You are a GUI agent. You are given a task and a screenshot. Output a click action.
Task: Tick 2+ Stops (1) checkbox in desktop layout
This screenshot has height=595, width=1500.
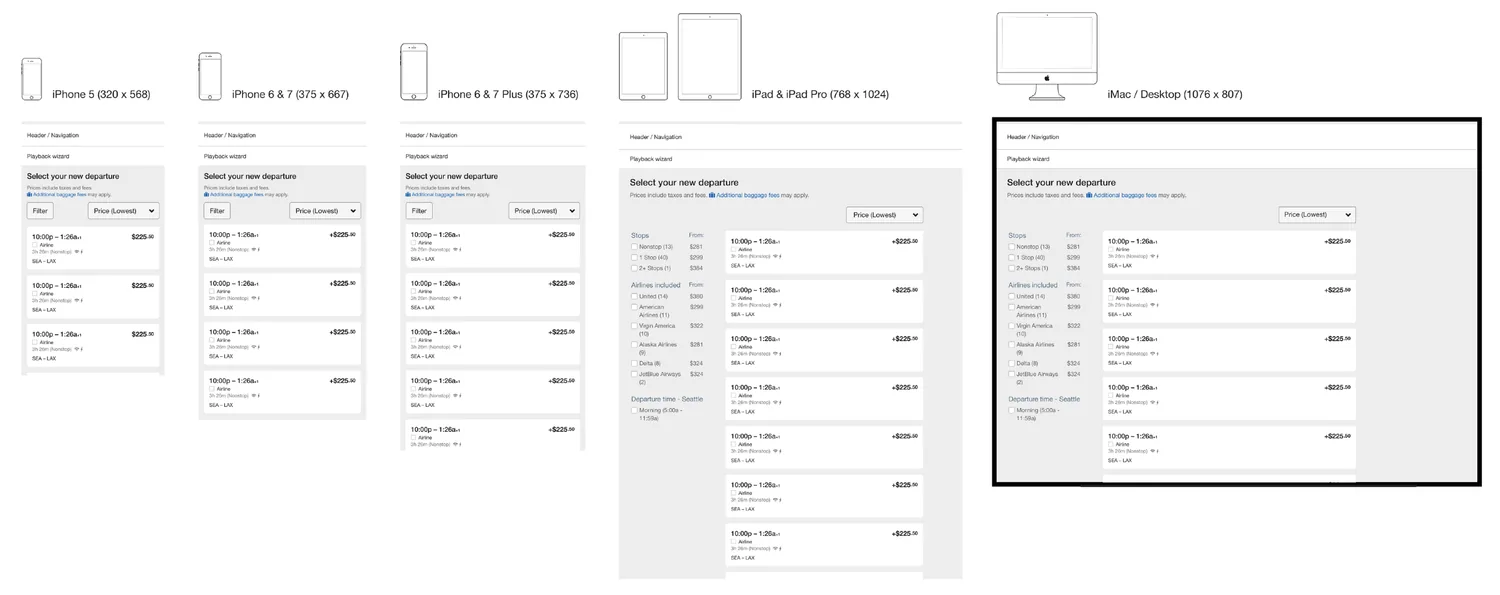tap(1011, 269)
